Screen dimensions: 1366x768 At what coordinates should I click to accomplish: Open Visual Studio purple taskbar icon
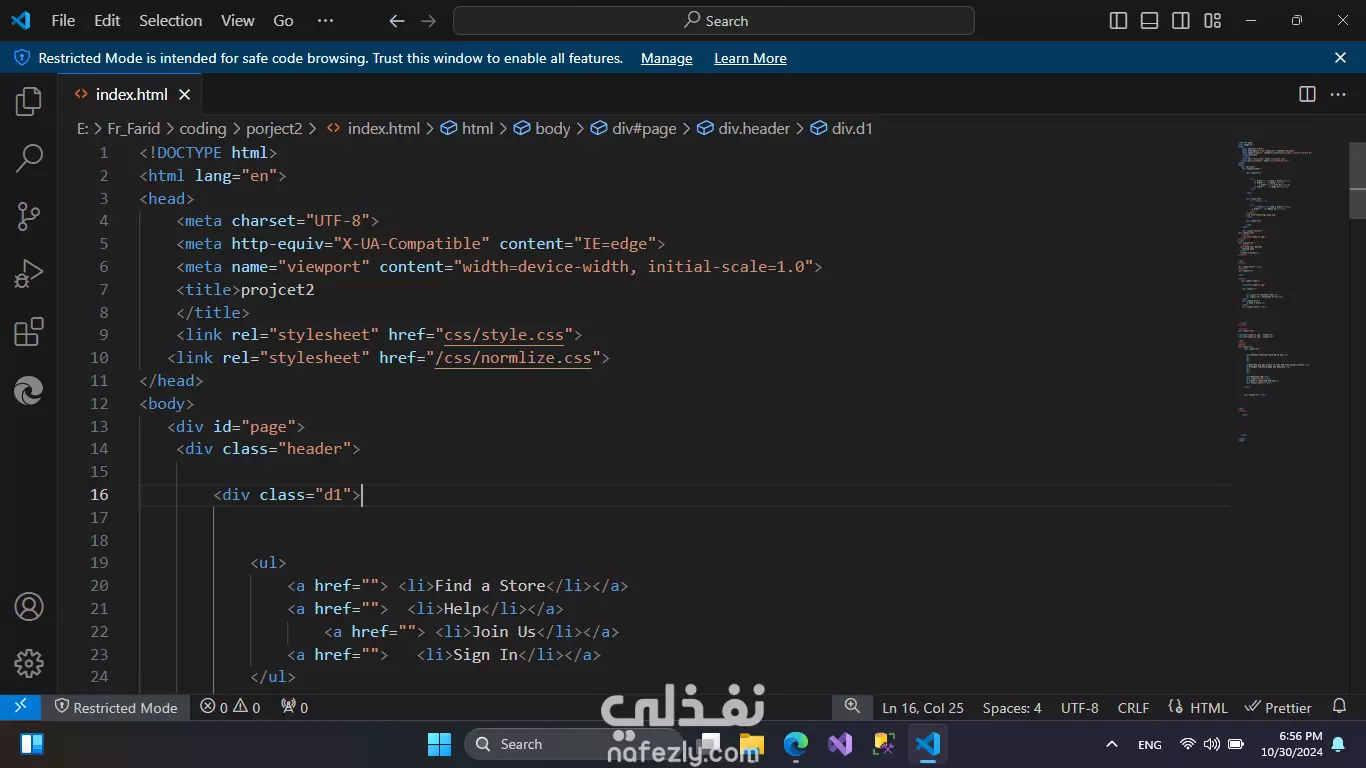point(840,744)
